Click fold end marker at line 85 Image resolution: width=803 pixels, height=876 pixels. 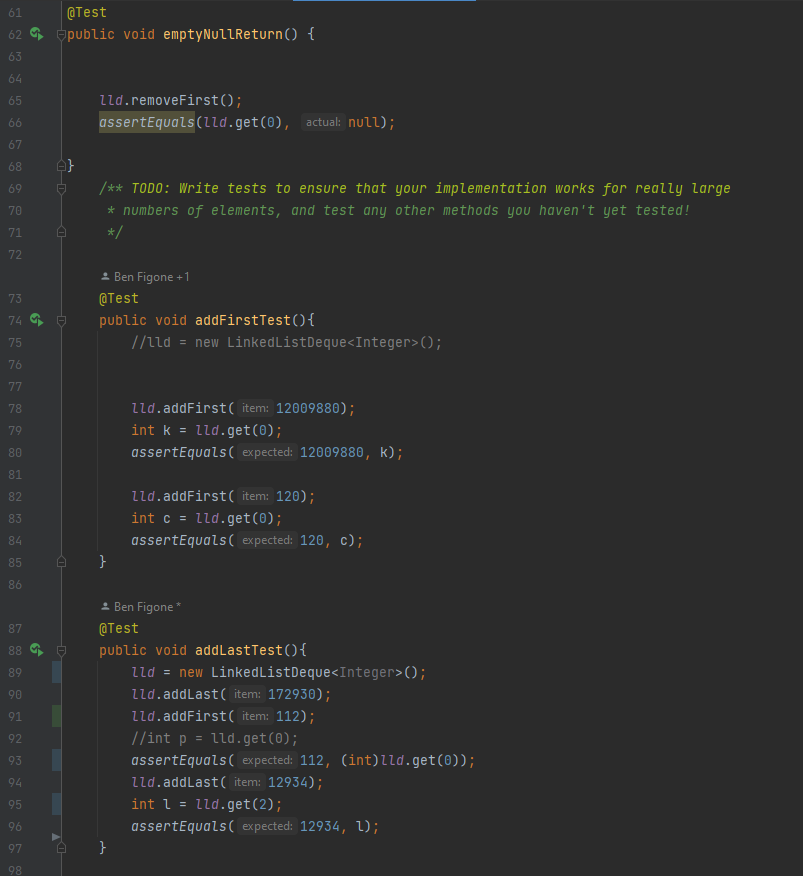tap(61, 562)
